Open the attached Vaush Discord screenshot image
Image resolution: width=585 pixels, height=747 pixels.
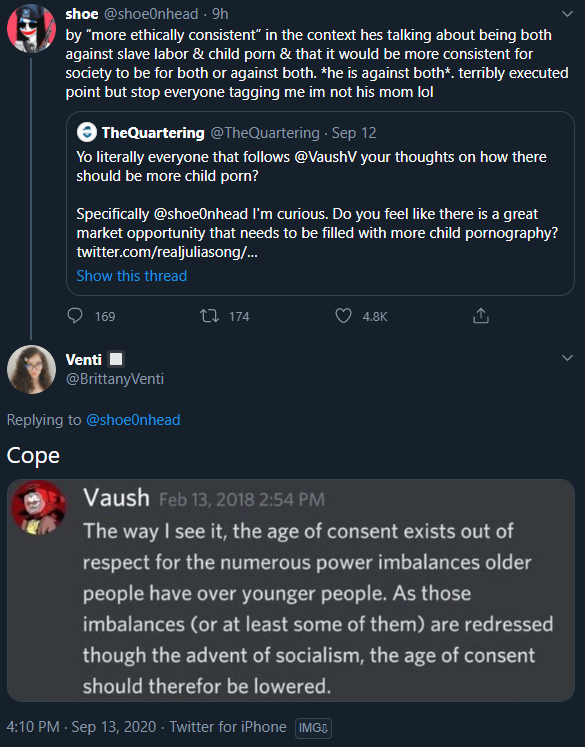(291, 590)
